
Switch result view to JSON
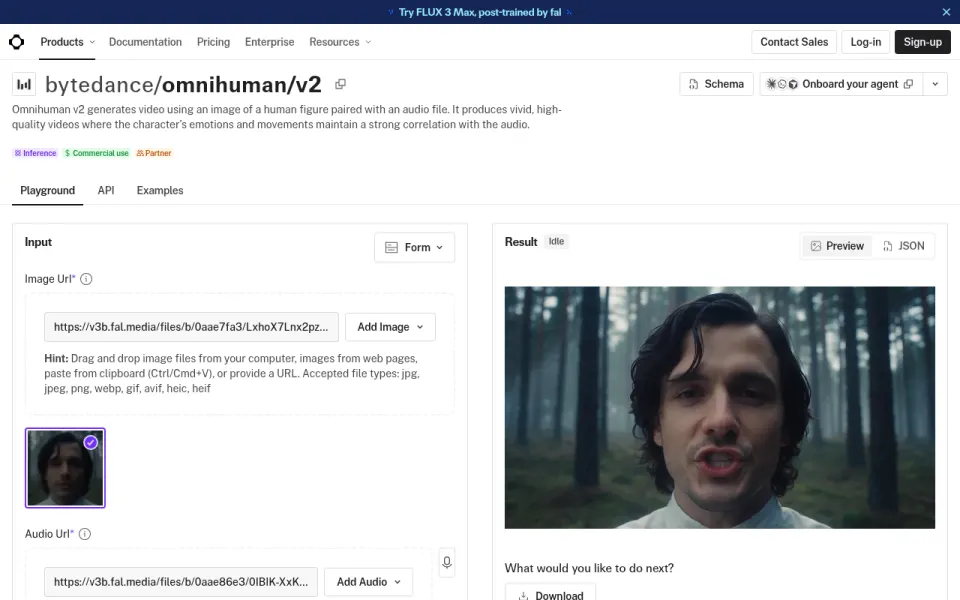coord(904,246)
